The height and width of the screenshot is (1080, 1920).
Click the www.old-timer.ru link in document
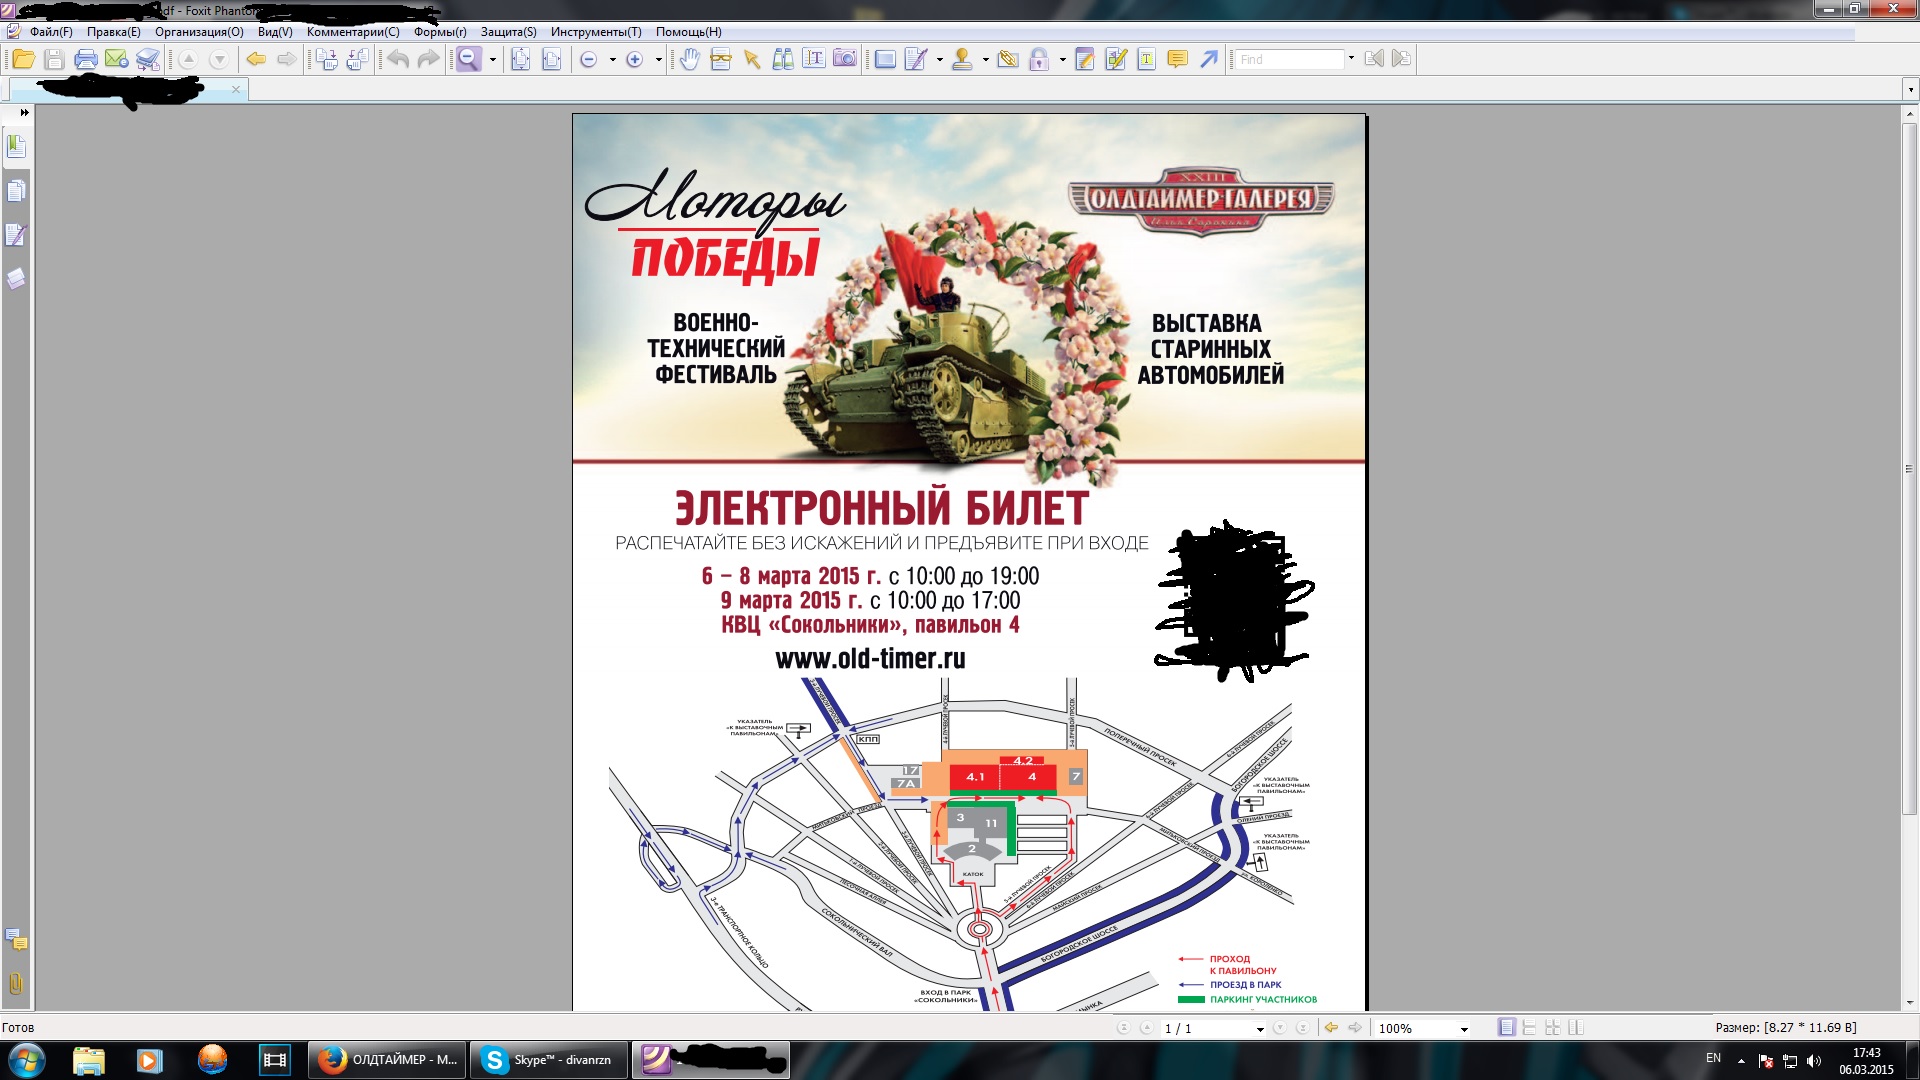point(870,659)
